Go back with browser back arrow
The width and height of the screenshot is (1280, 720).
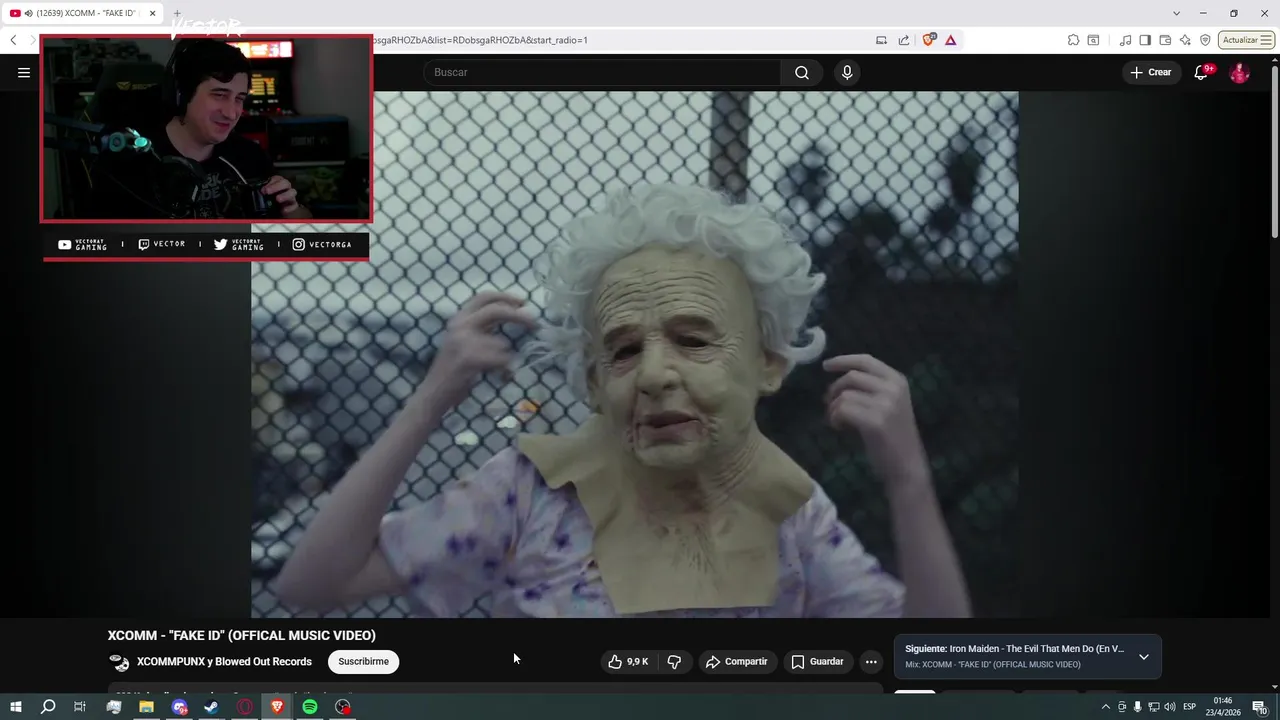13,40
